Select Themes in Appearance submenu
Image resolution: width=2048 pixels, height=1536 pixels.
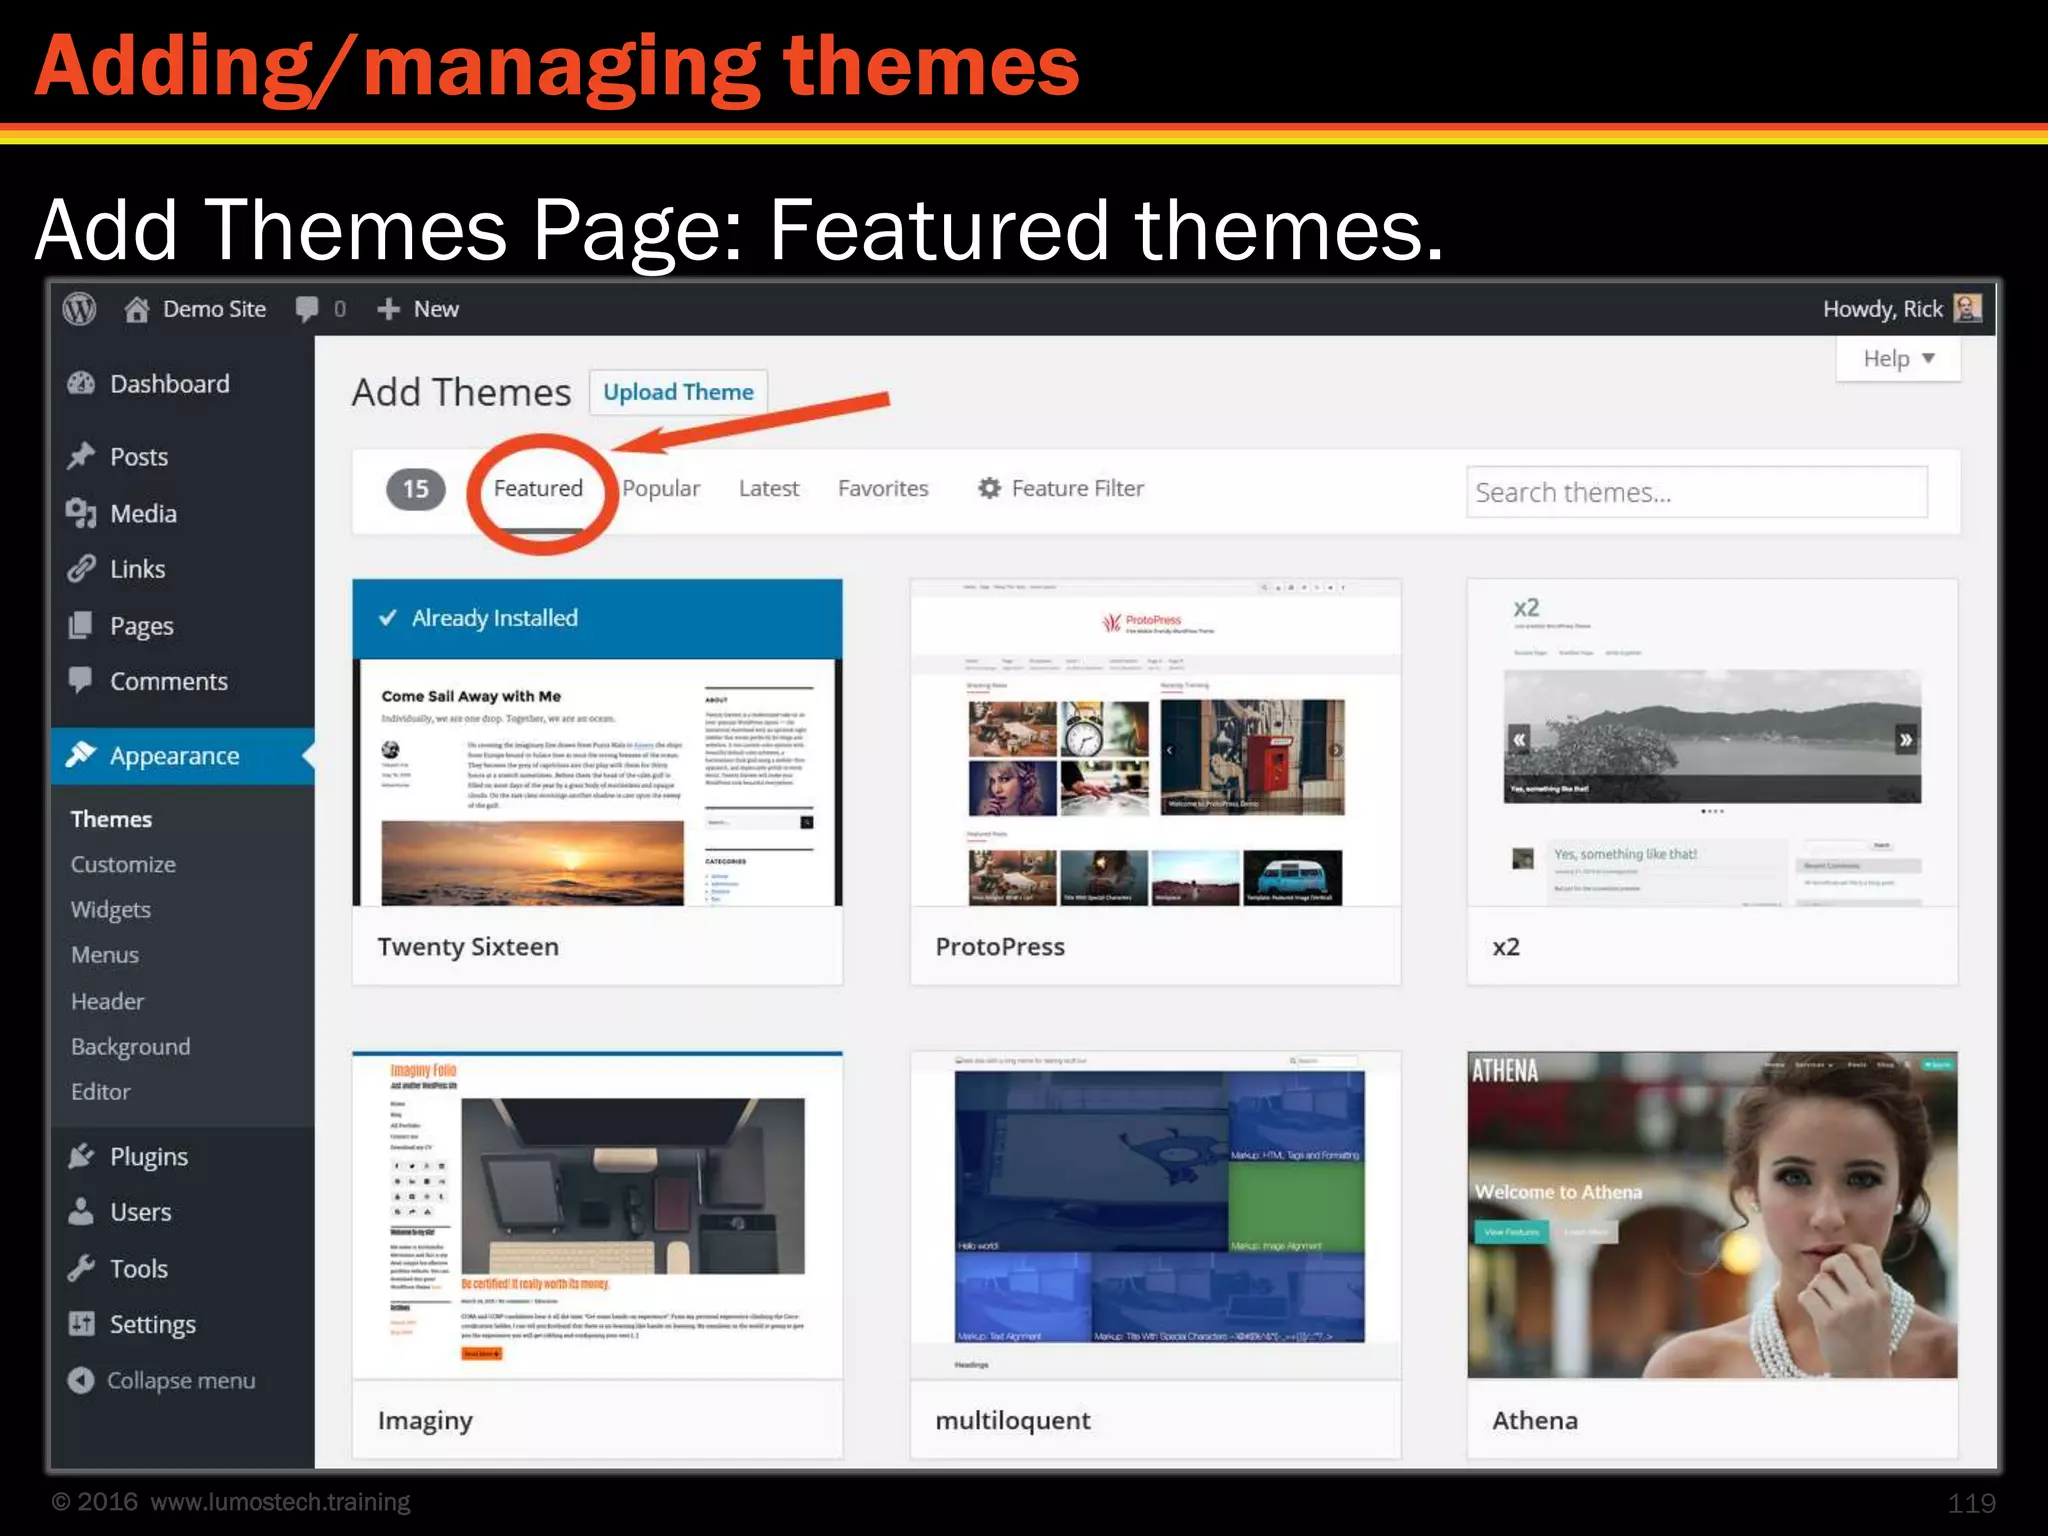[111, 819]
